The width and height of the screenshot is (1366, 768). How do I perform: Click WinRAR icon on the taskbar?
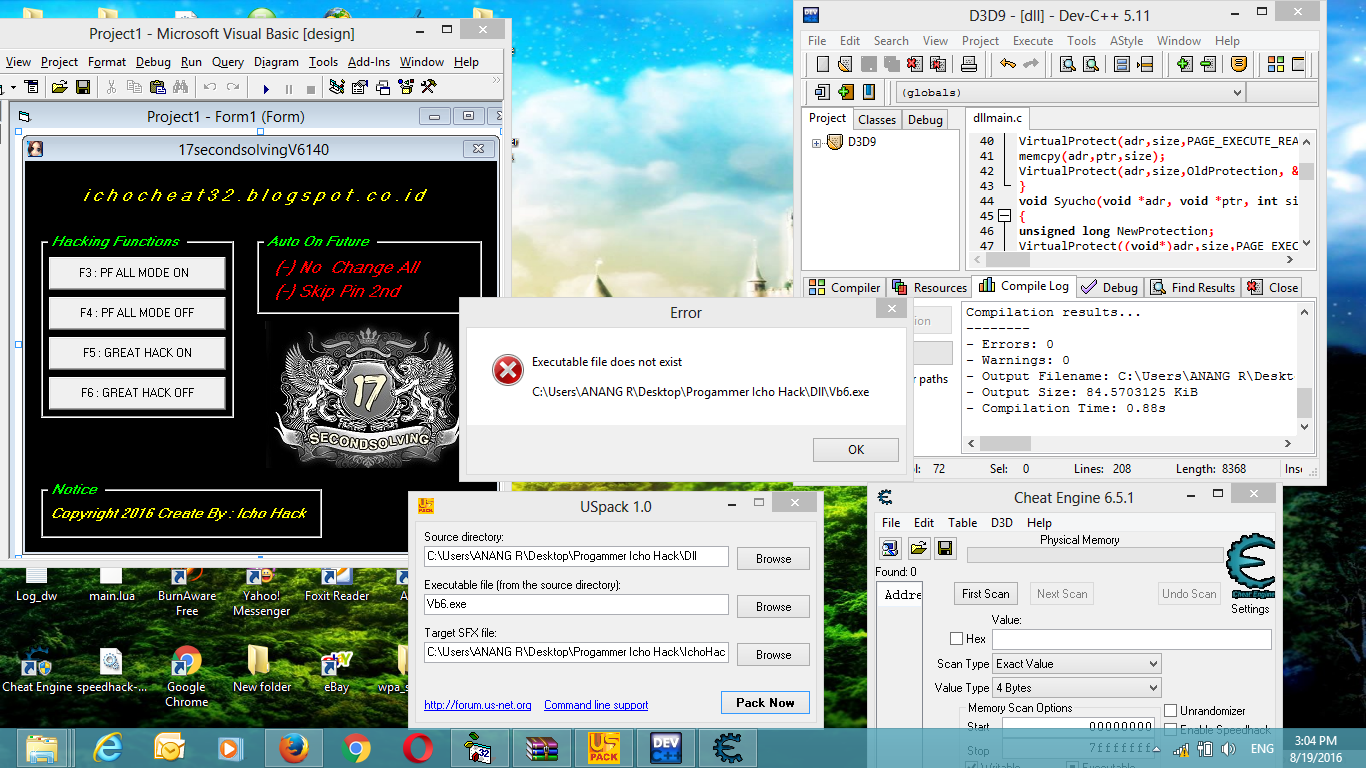pyautogui.click(x=542, y=747)
